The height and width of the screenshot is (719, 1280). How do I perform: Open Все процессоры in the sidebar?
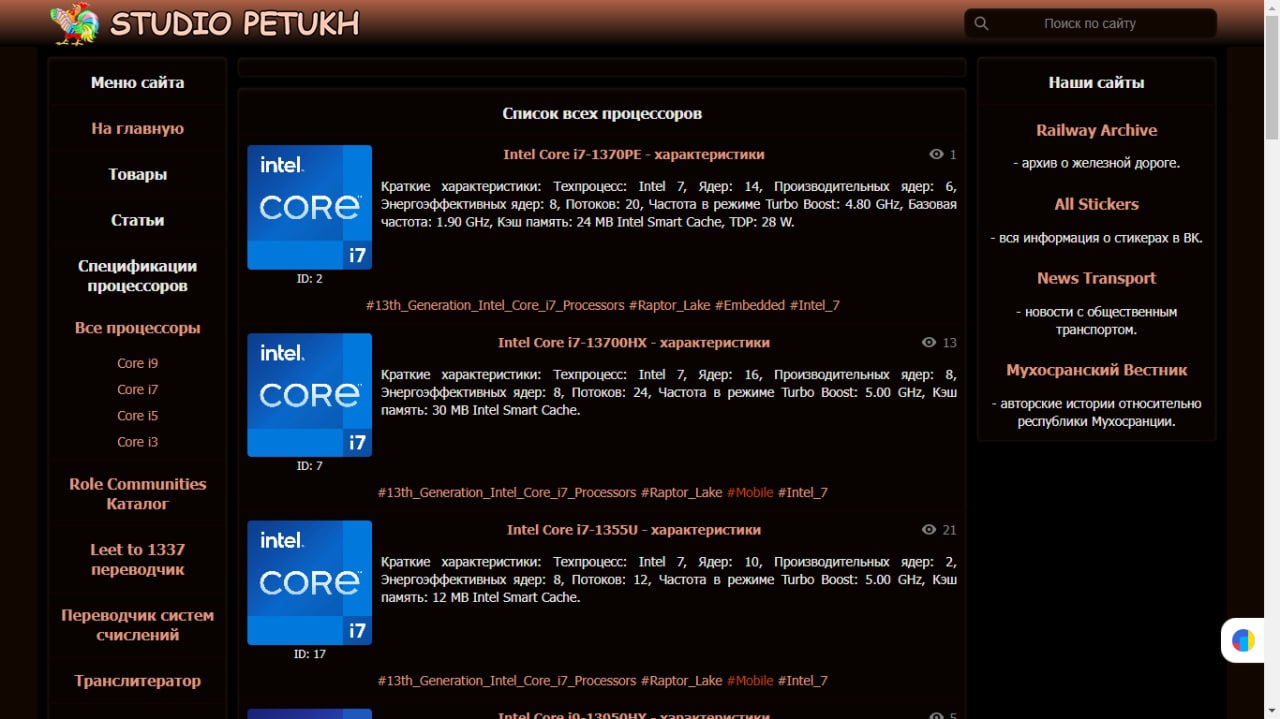click(137, 328)
